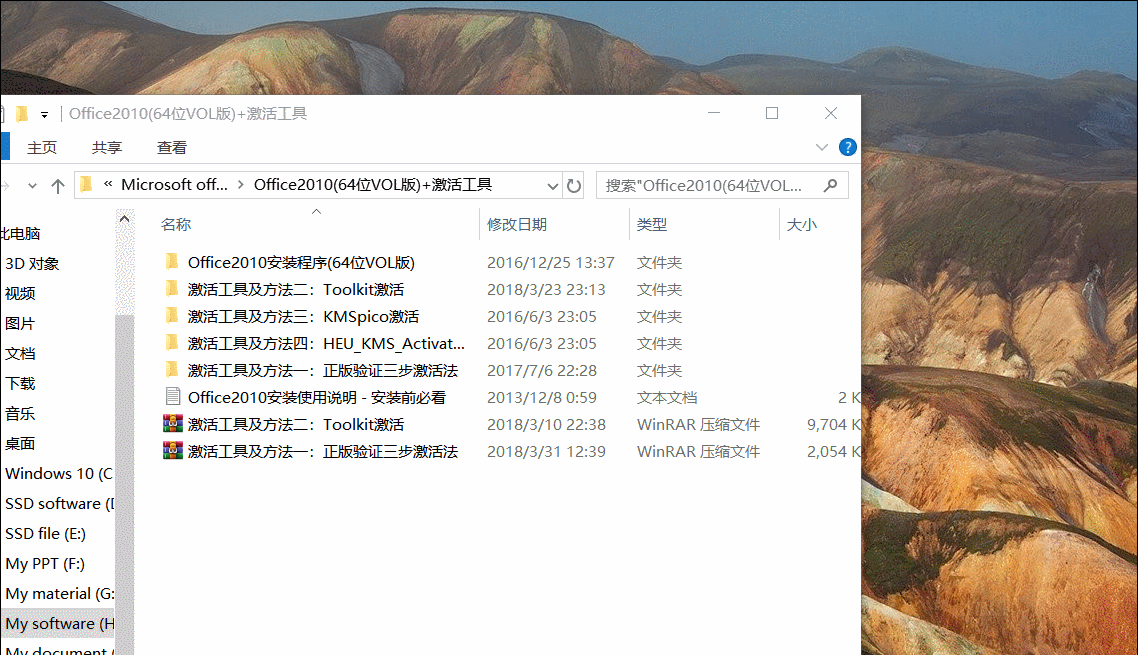Expand the ribbon with the chevron
This screenshot has width=1138, height=655.
pos(822,147)
